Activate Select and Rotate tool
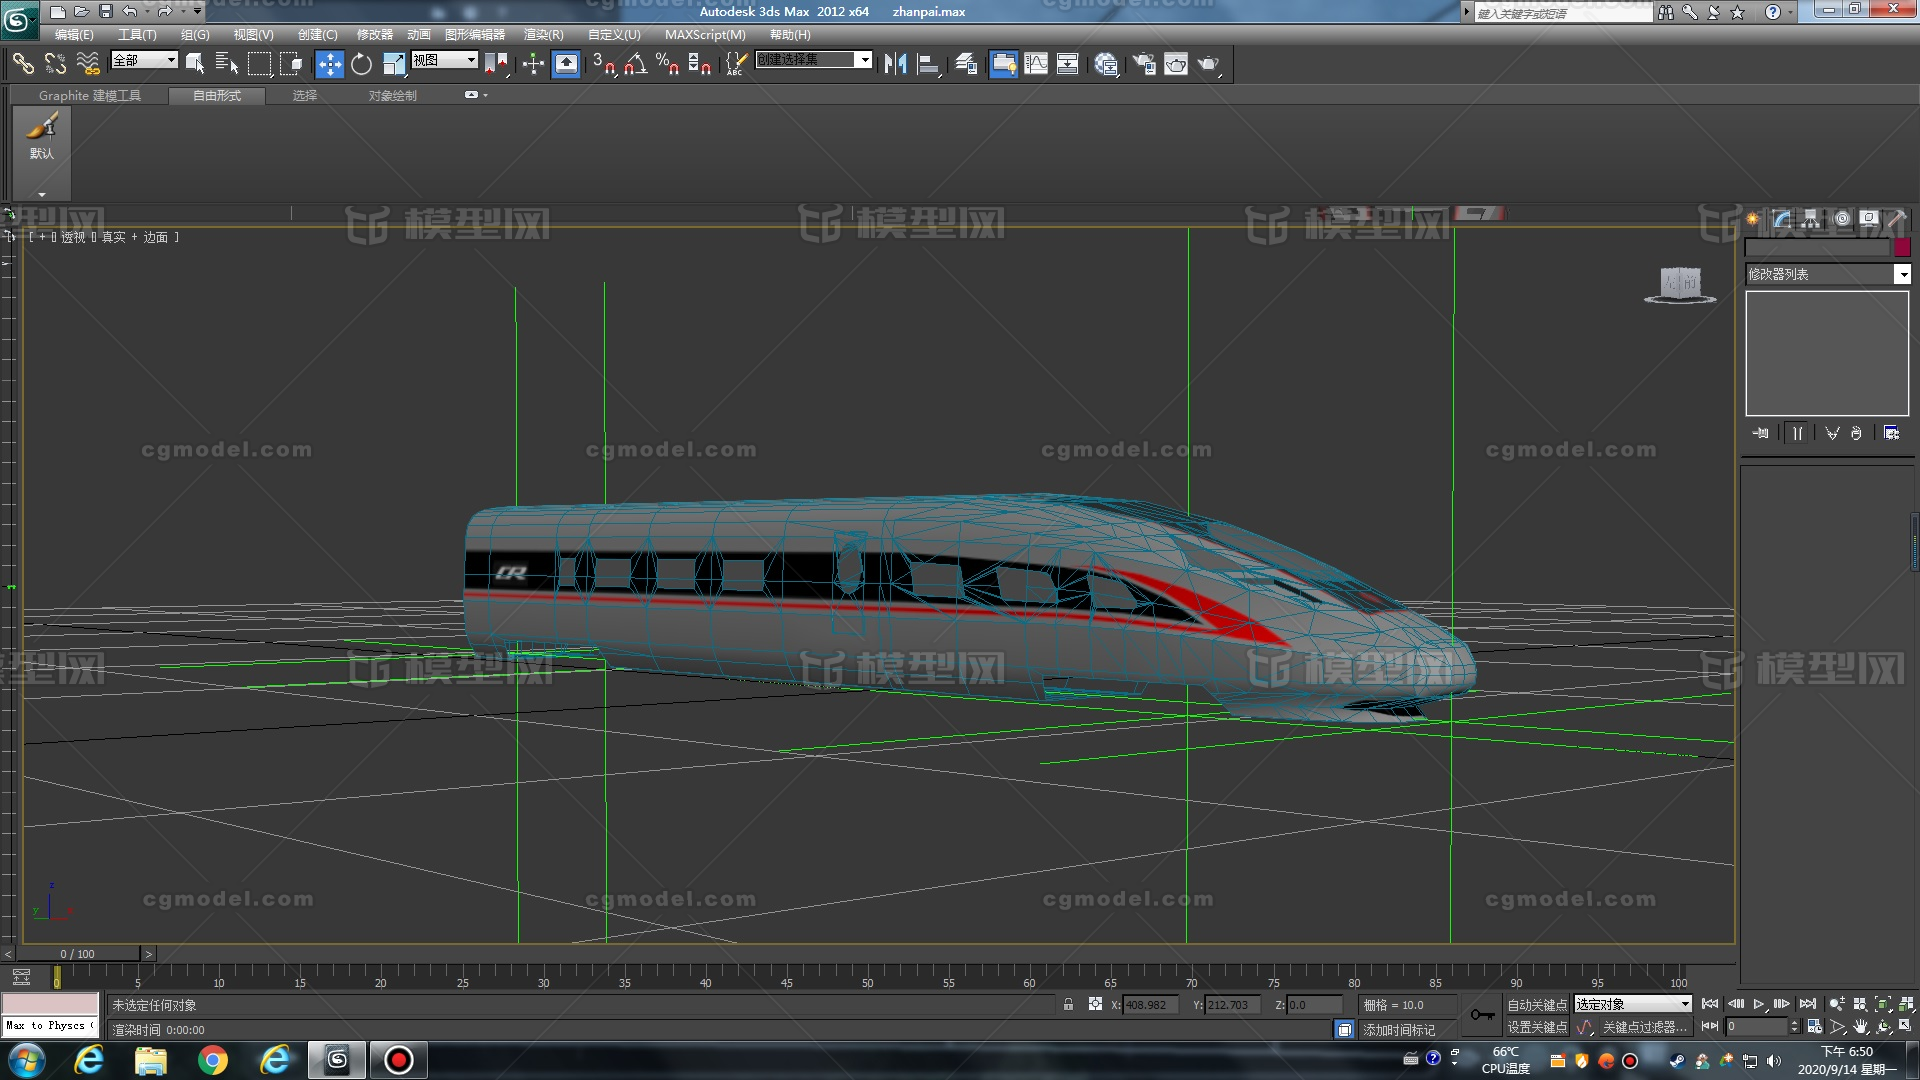 coord(361,64)
